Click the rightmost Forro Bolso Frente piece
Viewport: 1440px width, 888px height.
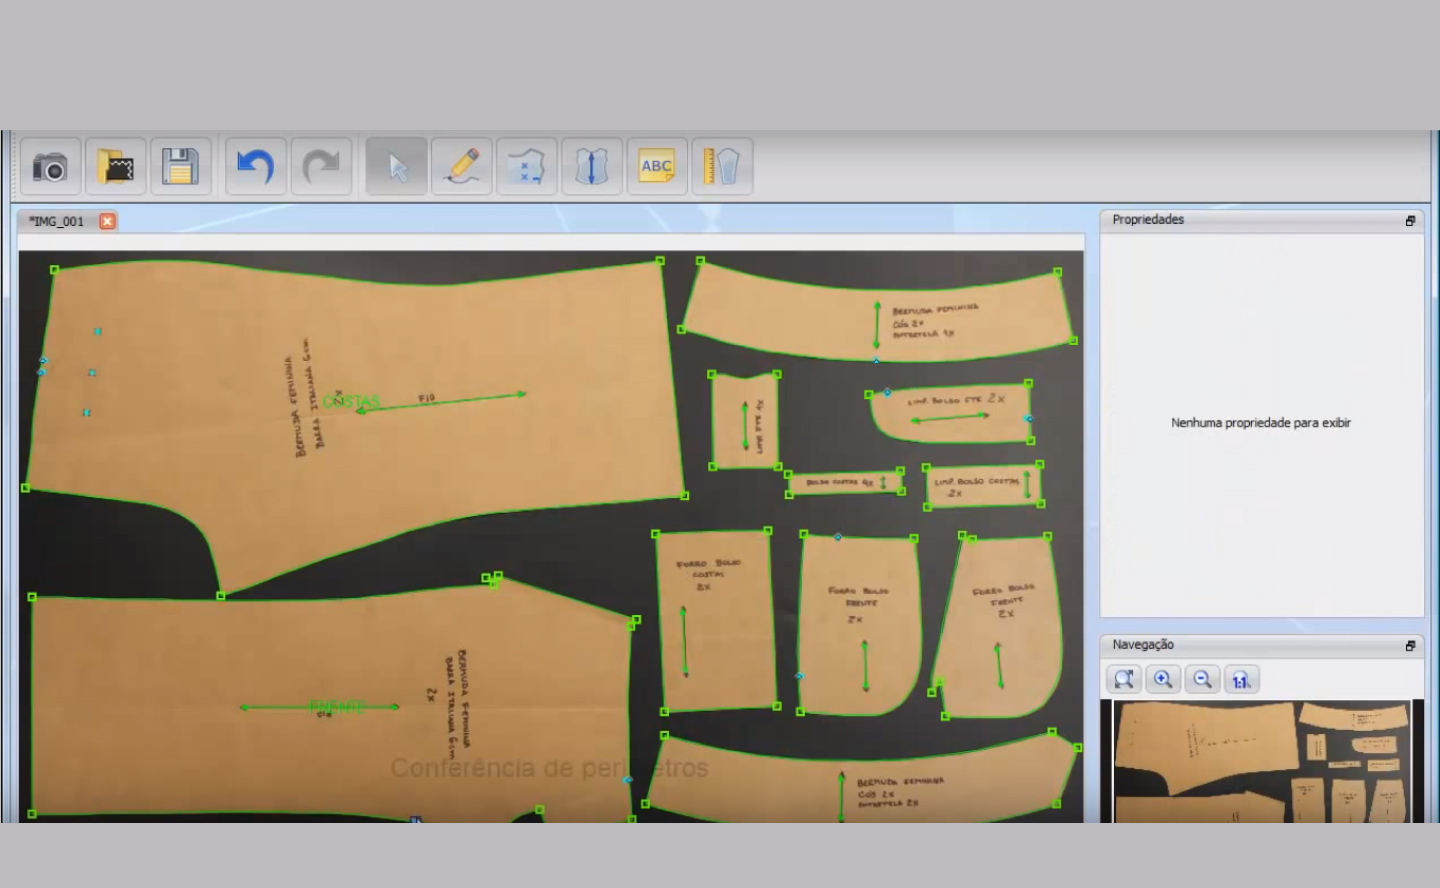(998, 625)
